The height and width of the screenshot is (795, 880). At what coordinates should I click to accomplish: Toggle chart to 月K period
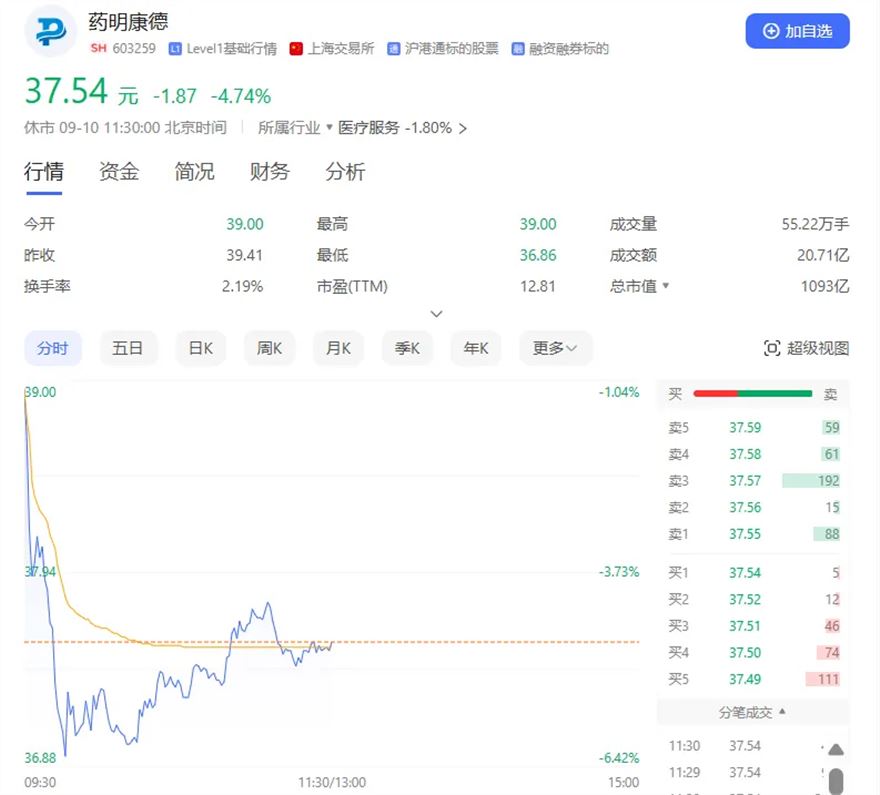(338, 348)
